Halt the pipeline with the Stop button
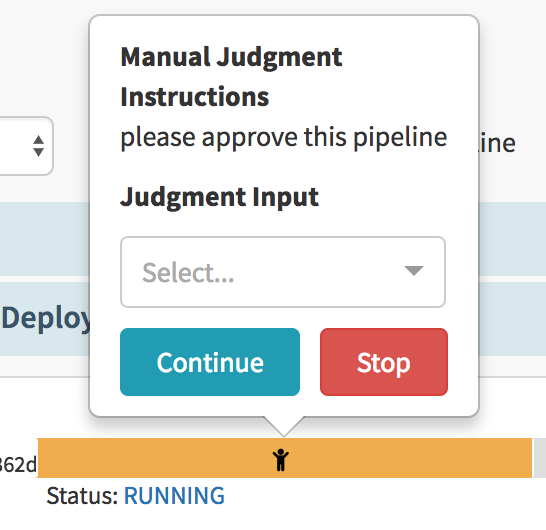546x530 pixels. pos(384,362)
